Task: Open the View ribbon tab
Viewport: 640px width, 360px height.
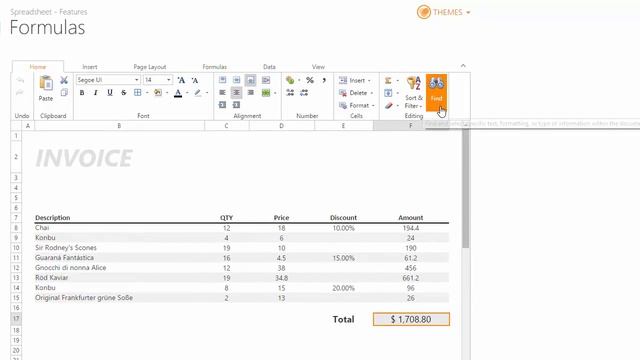Action: coord(318,67)
